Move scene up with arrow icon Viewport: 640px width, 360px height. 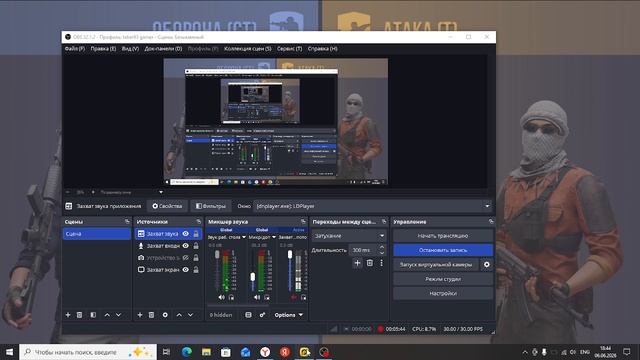click(x=107, y=315)
